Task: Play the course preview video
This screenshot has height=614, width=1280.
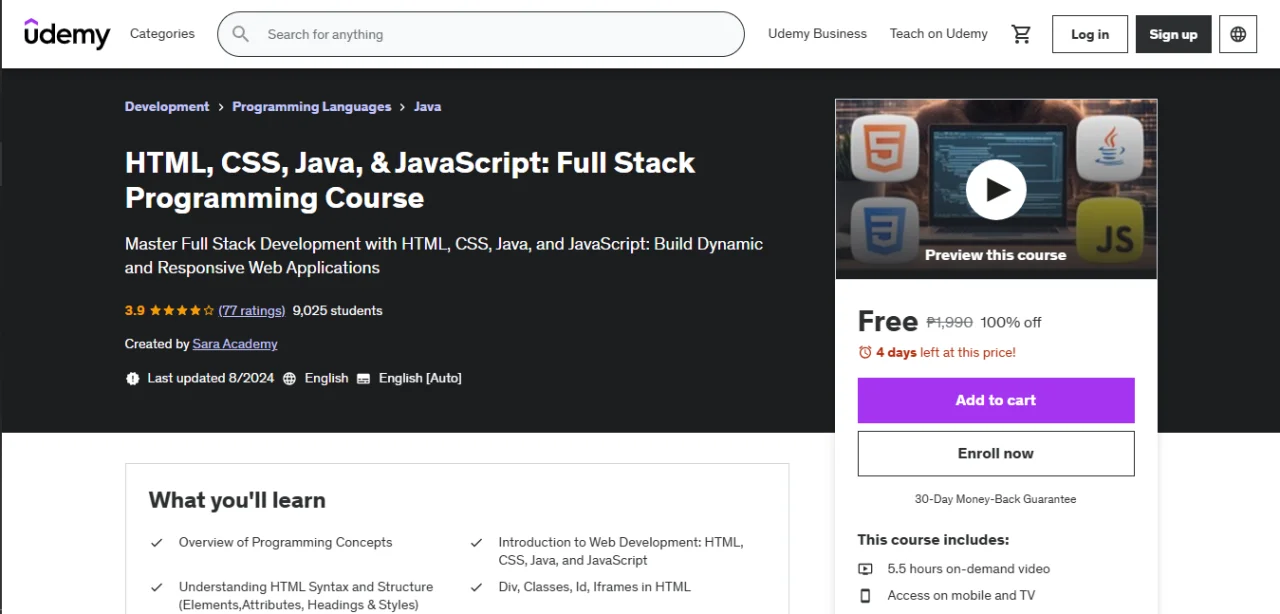Action: [996, 189]
